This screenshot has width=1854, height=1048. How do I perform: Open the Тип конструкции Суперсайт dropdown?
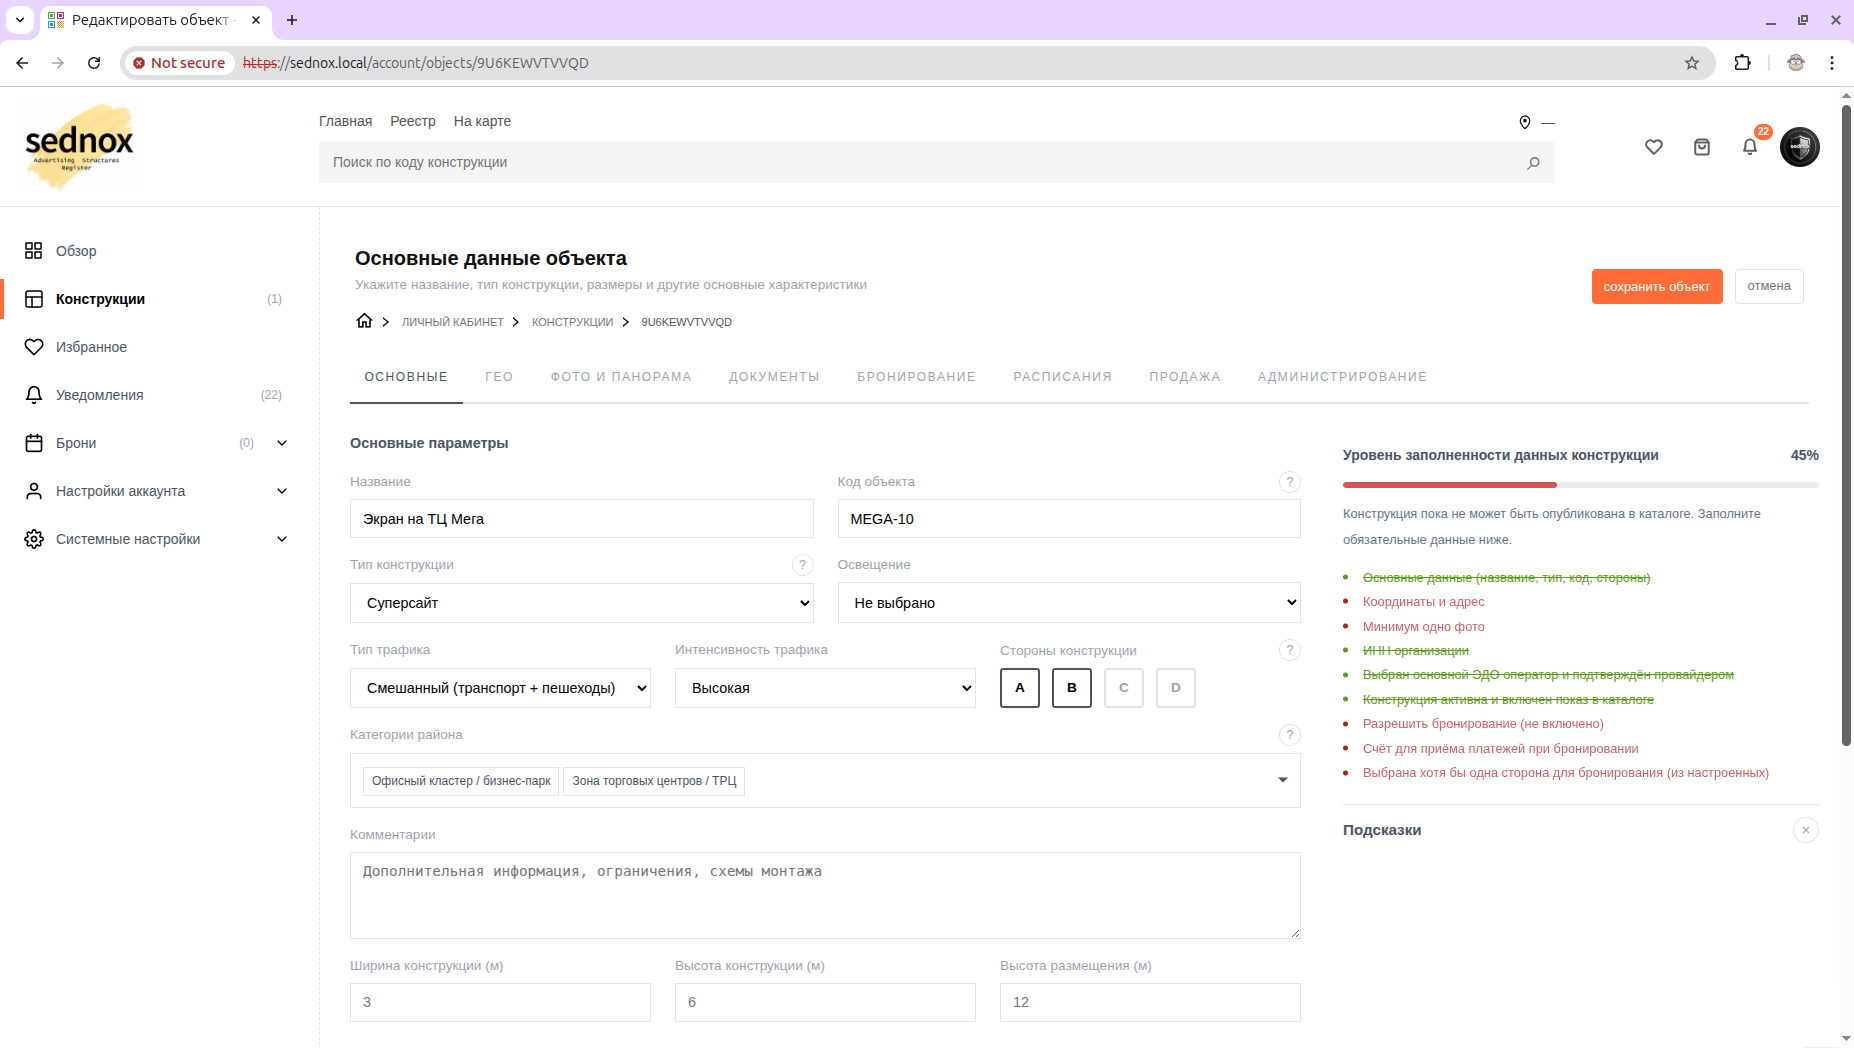coord(582,603)
